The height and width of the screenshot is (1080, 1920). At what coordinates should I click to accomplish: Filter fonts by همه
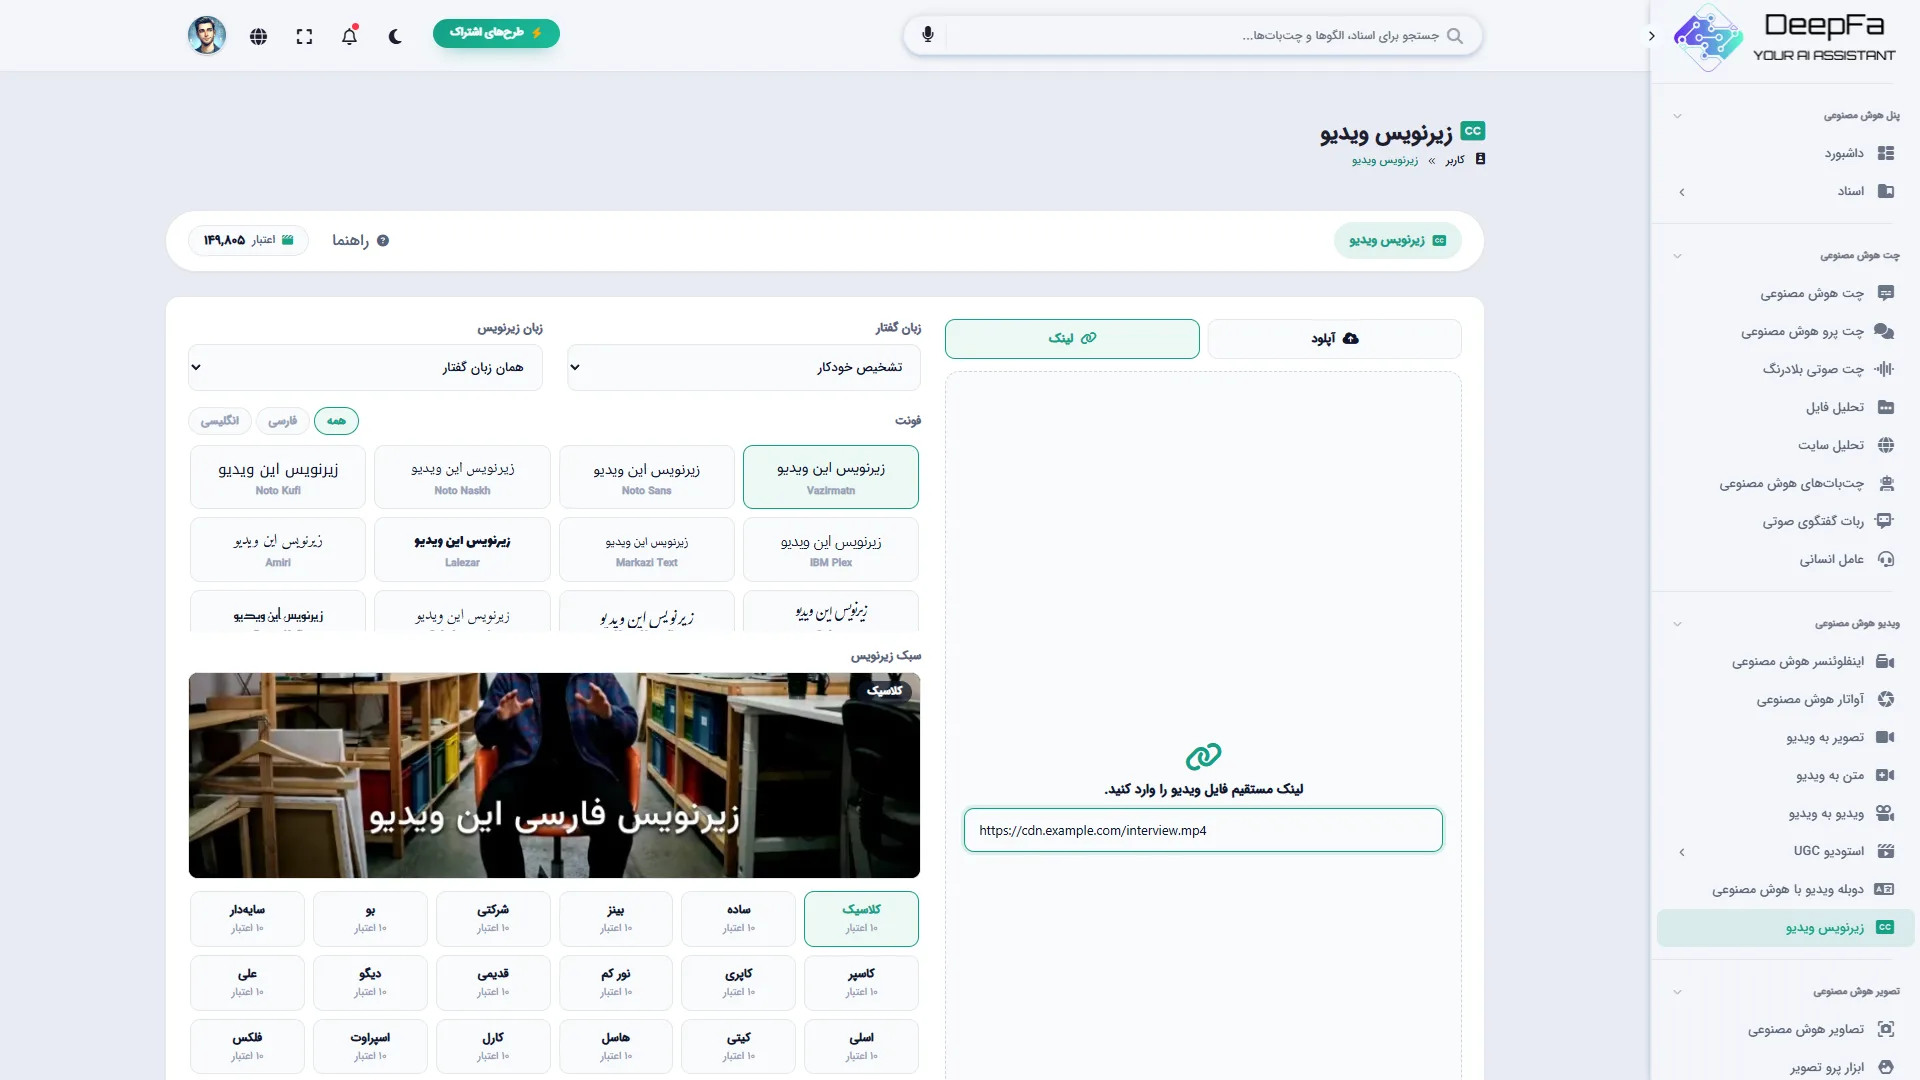click(x=336, y=421)
